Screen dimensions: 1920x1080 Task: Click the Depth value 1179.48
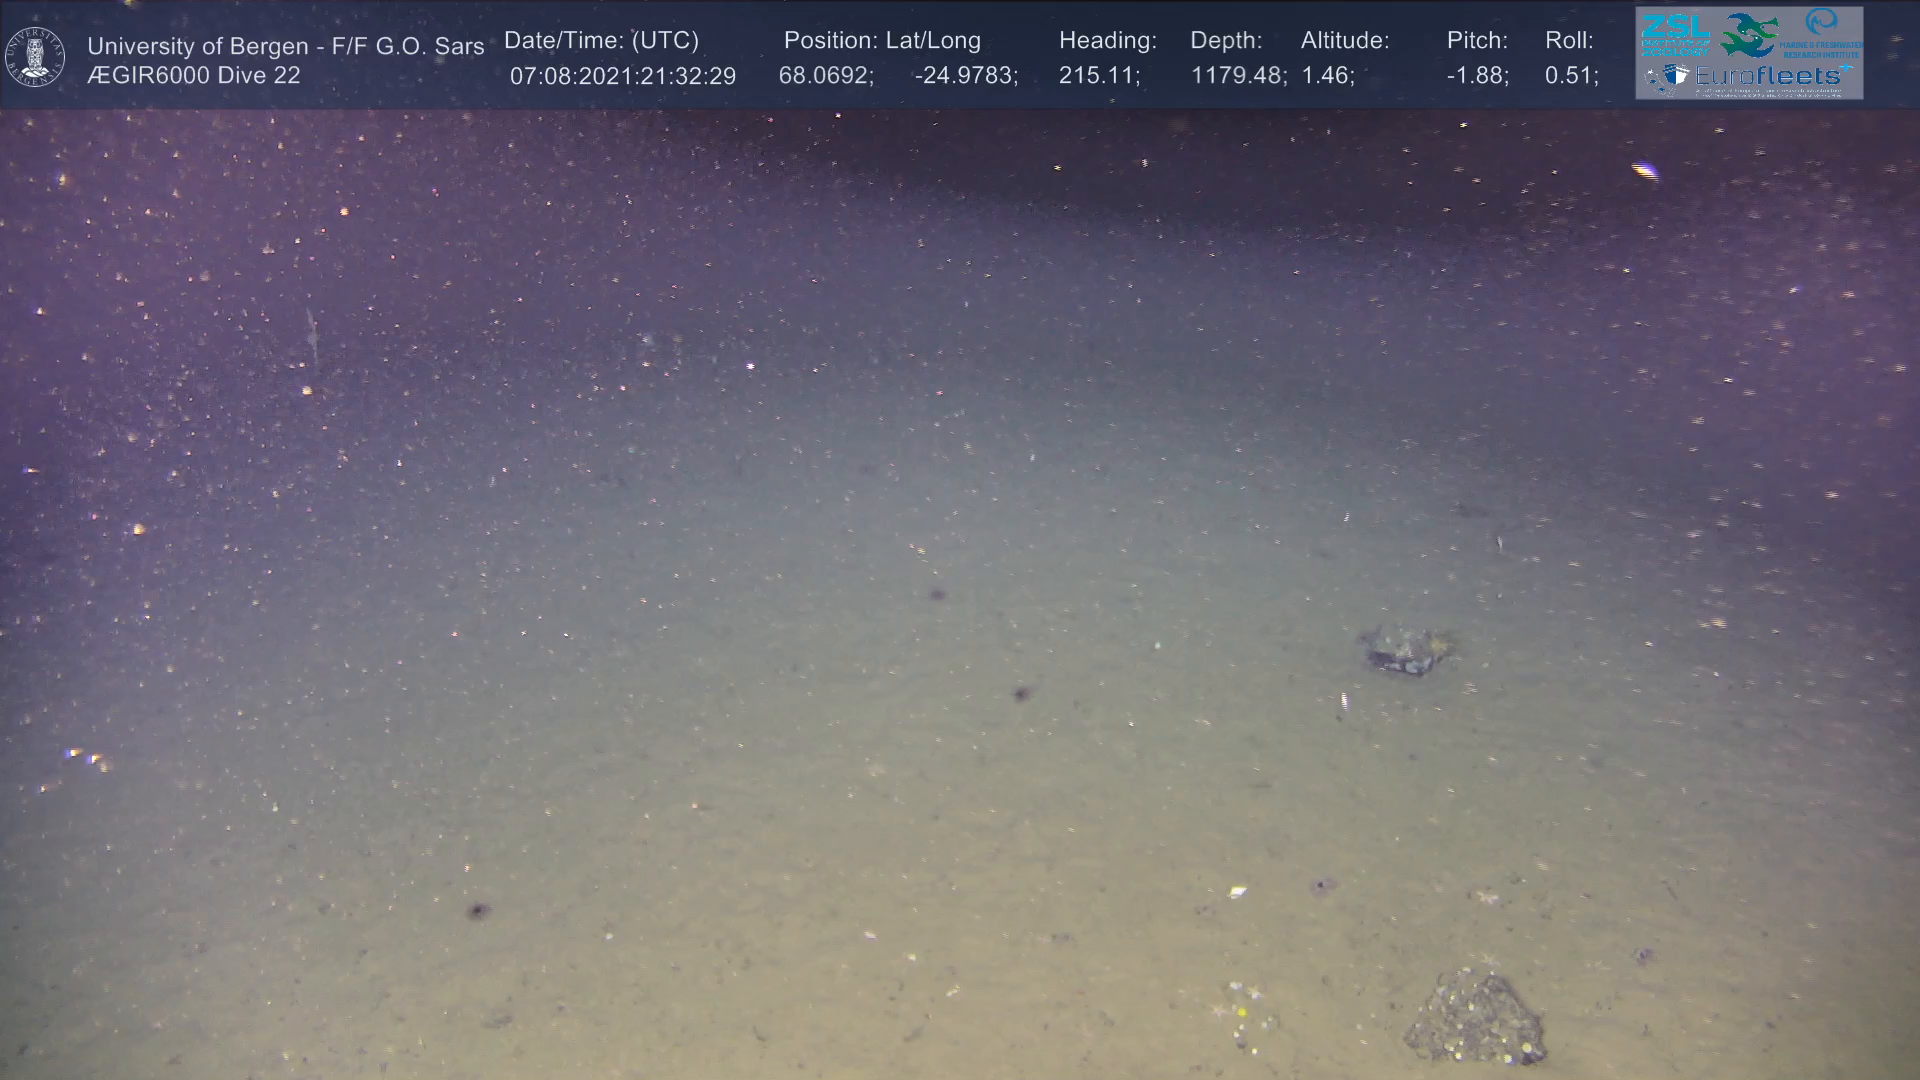click(x=1237, y=76)
